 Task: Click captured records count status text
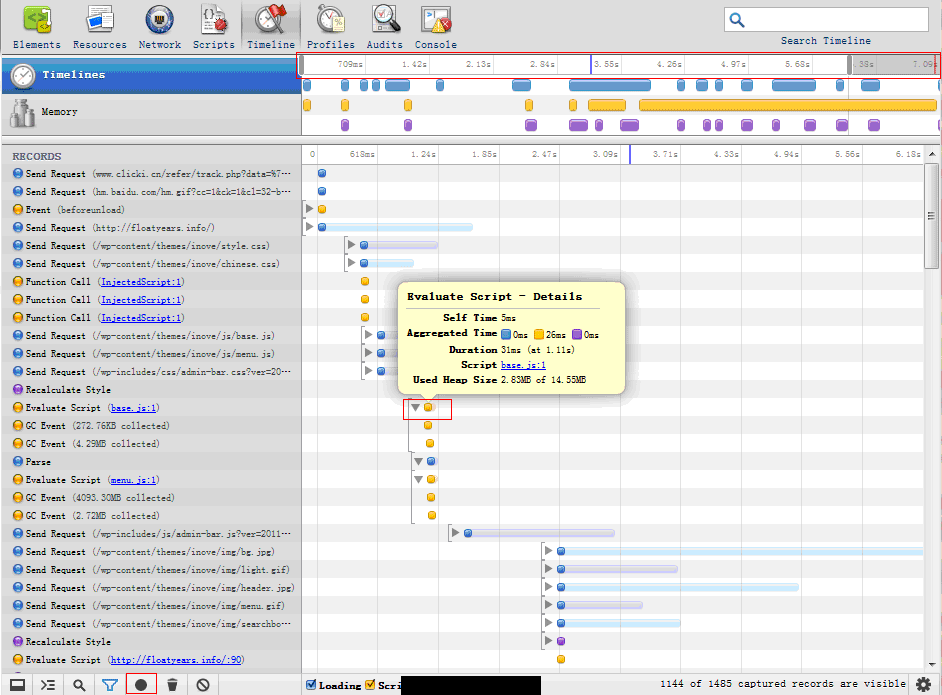[783, 684]
